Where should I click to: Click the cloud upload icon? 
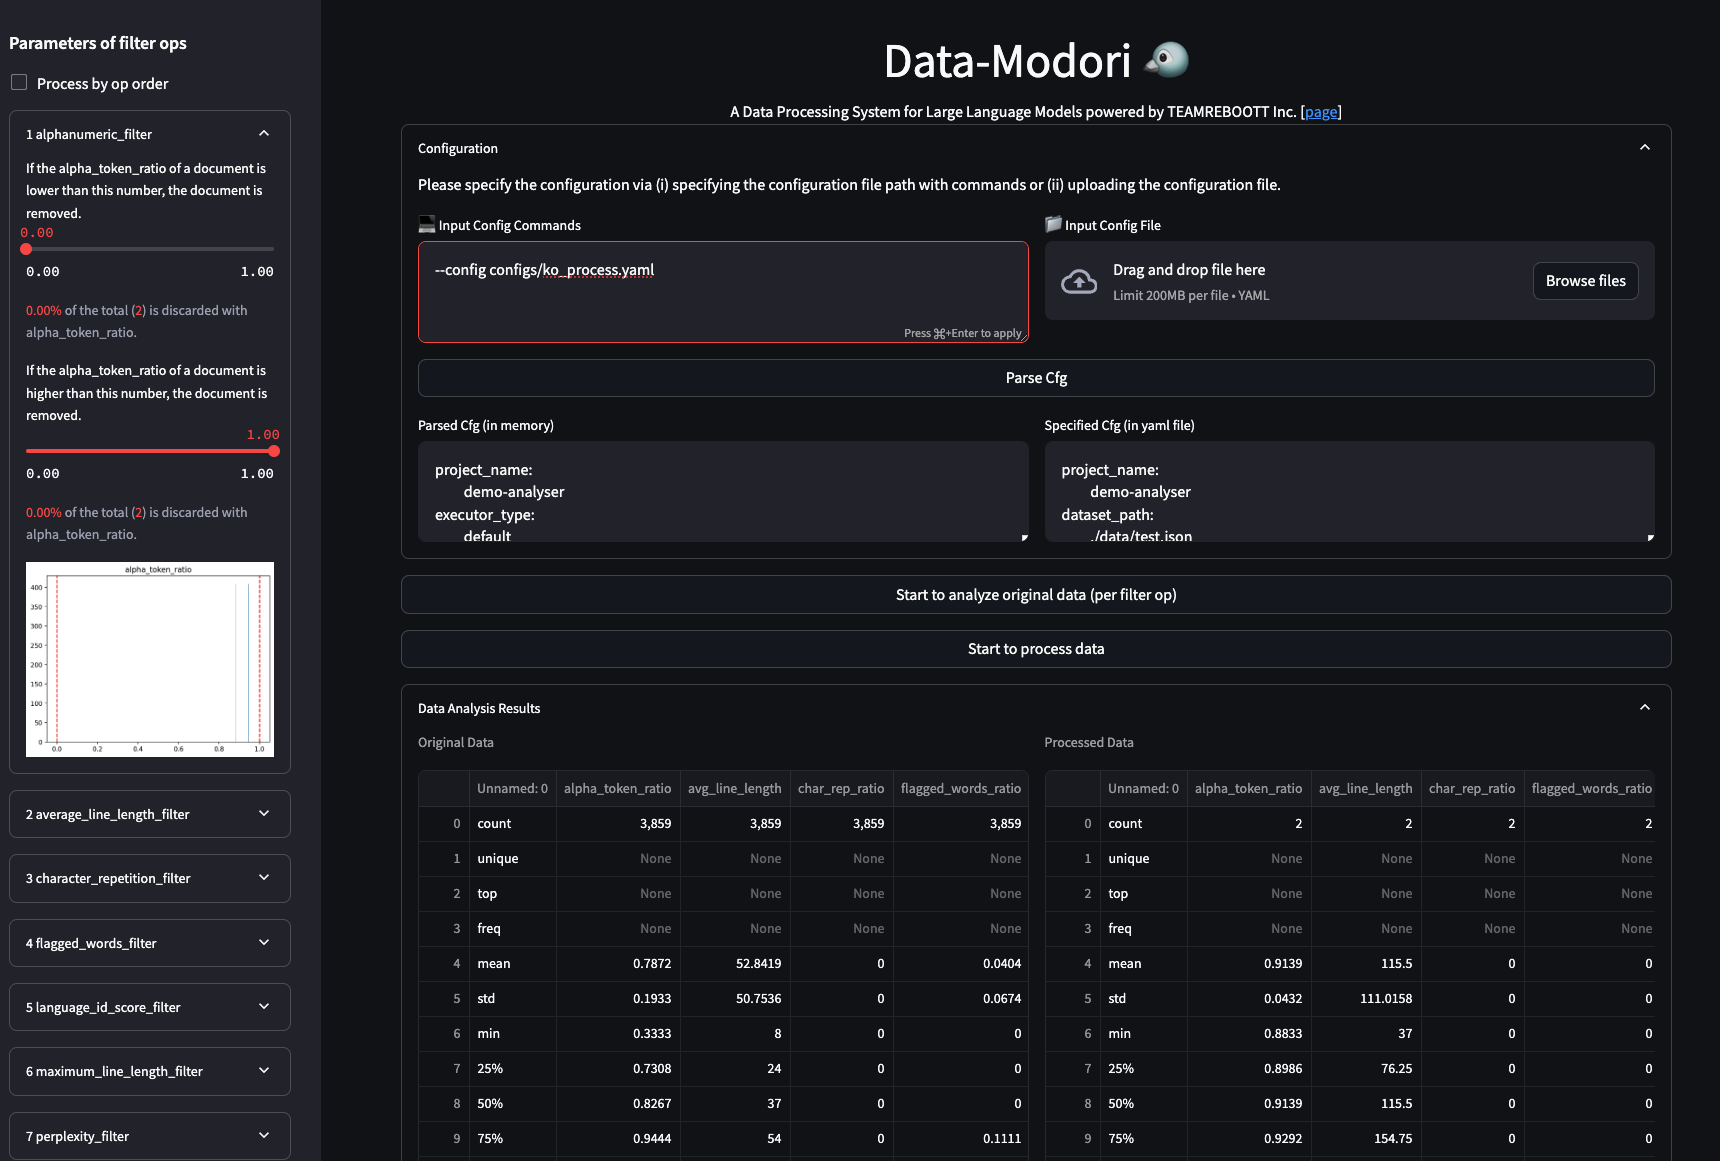1078,282
